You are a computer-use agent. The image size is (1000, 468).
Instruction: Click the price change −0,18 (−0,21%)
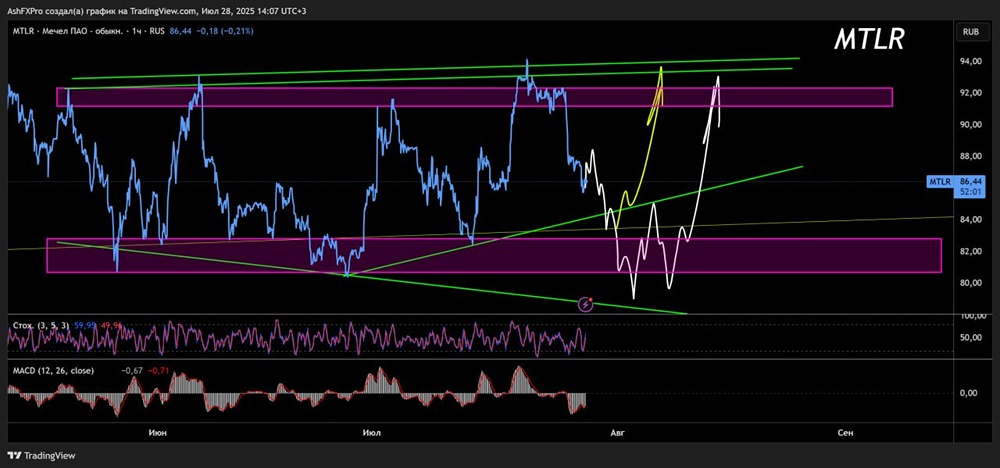[223, 31]
